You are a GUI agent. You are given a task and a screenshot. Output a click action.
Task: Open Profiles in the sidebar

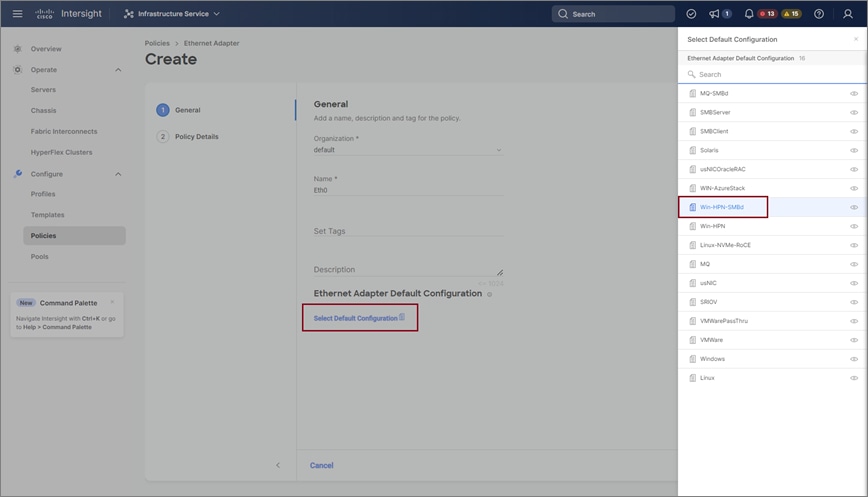43,194
